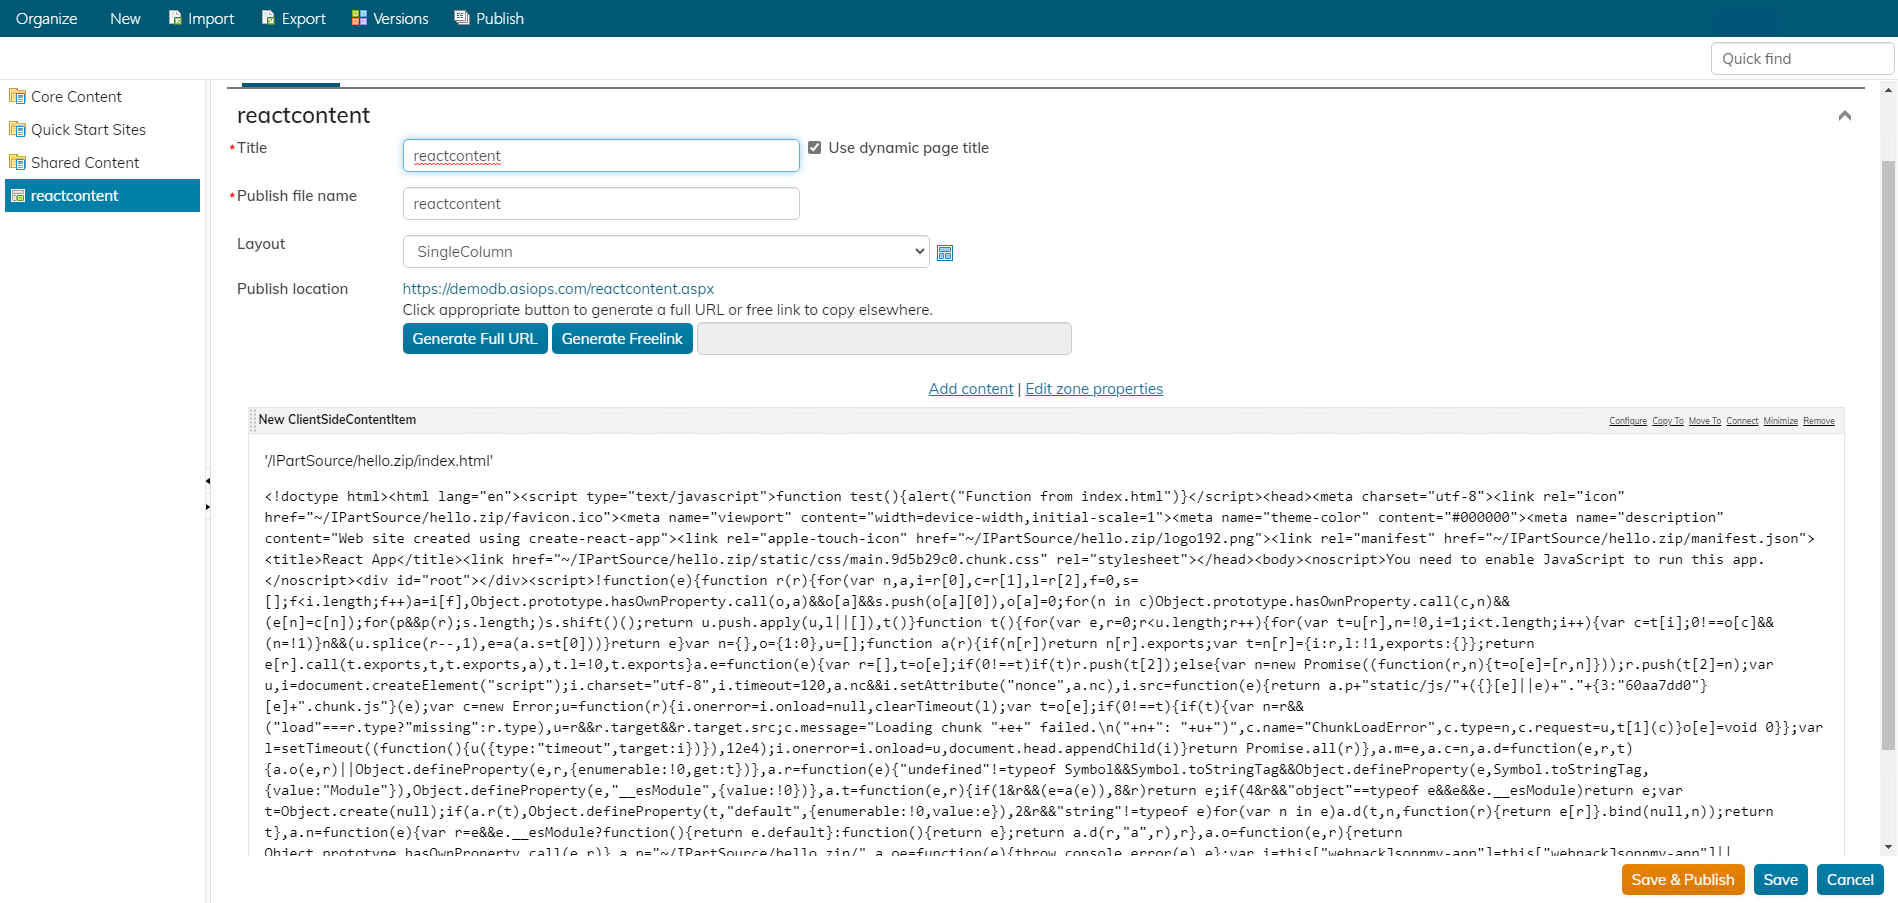The height and width of the screenshot is (903, 1898).
Task: Expand the navigation pane right arrow
Action: 207,507
